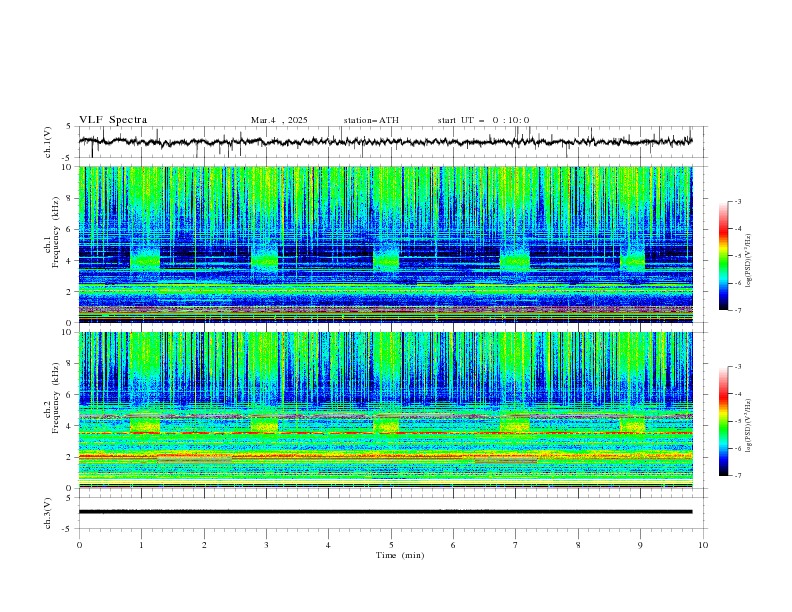The image size is (792, 612).
Task: Click the "VLF Spectra" plot title
Action: (113, 120)
